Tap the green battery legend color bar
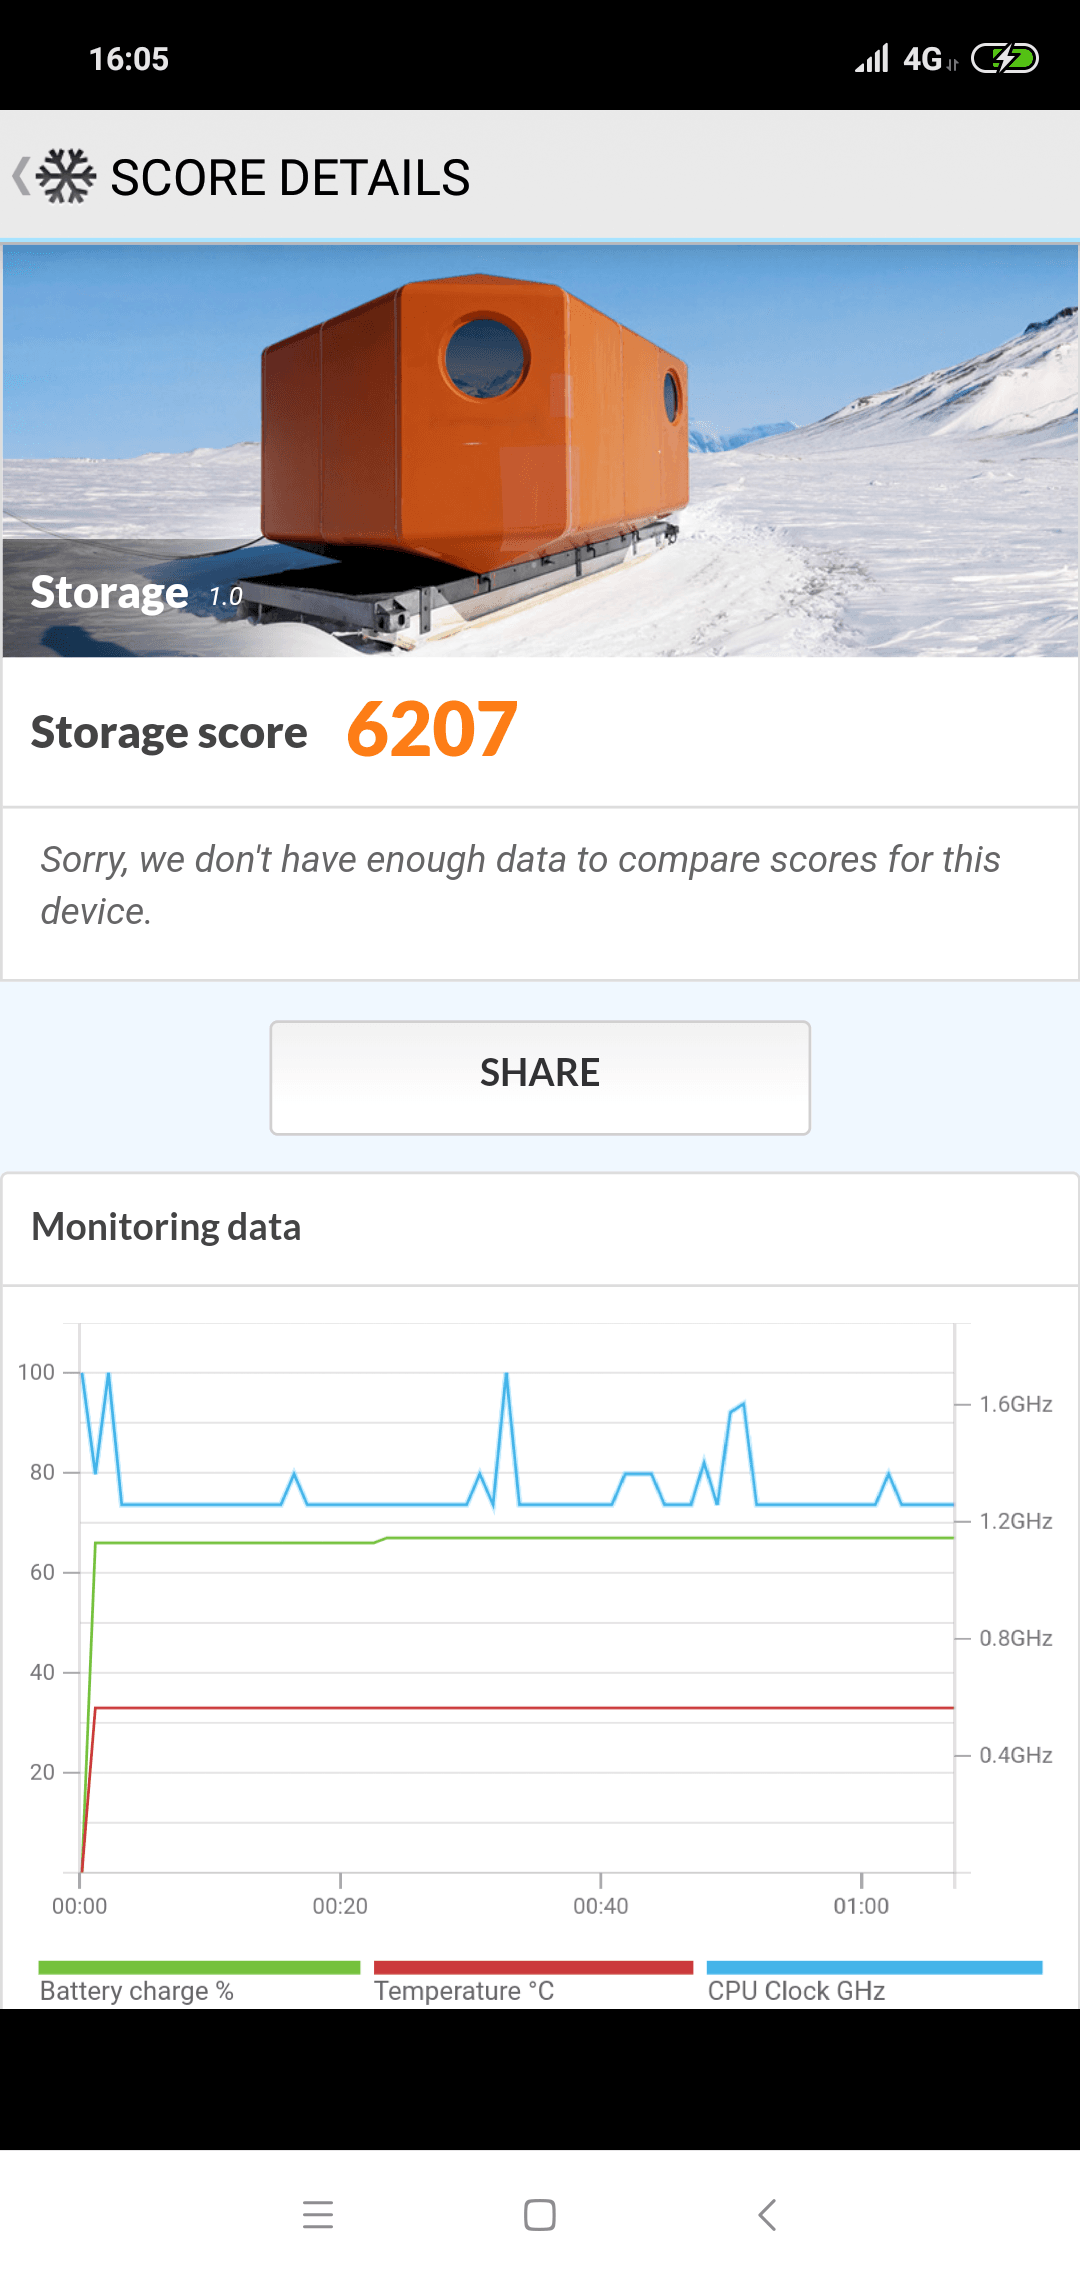This screenshot has height=2280, width=1080. click(x=199, y=1967)
